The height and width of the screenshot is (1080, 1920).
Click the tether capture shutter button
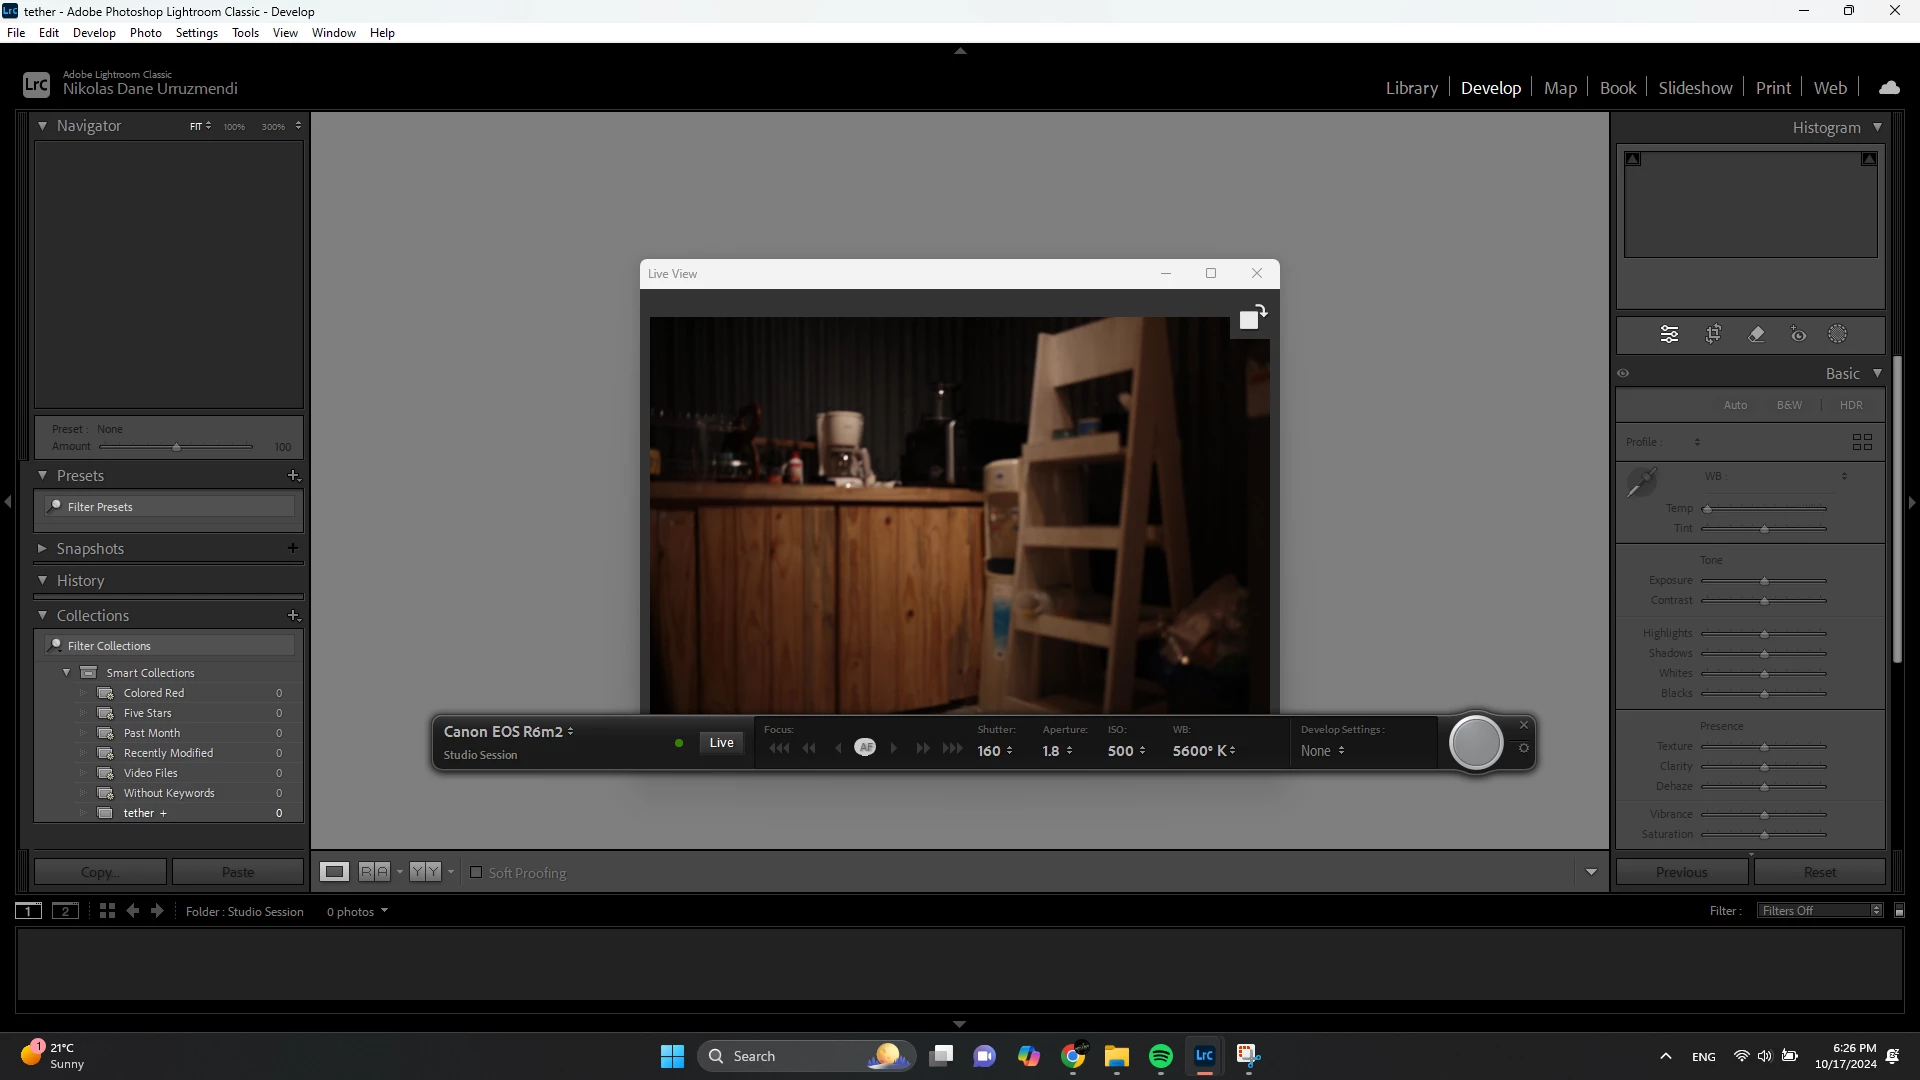[1476, 743]
